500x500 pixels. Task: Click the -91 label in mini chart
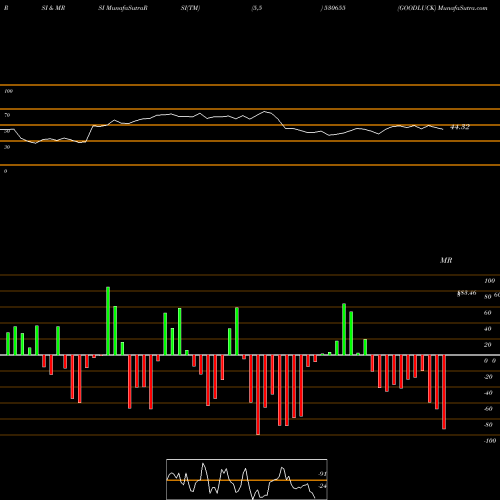322,474
